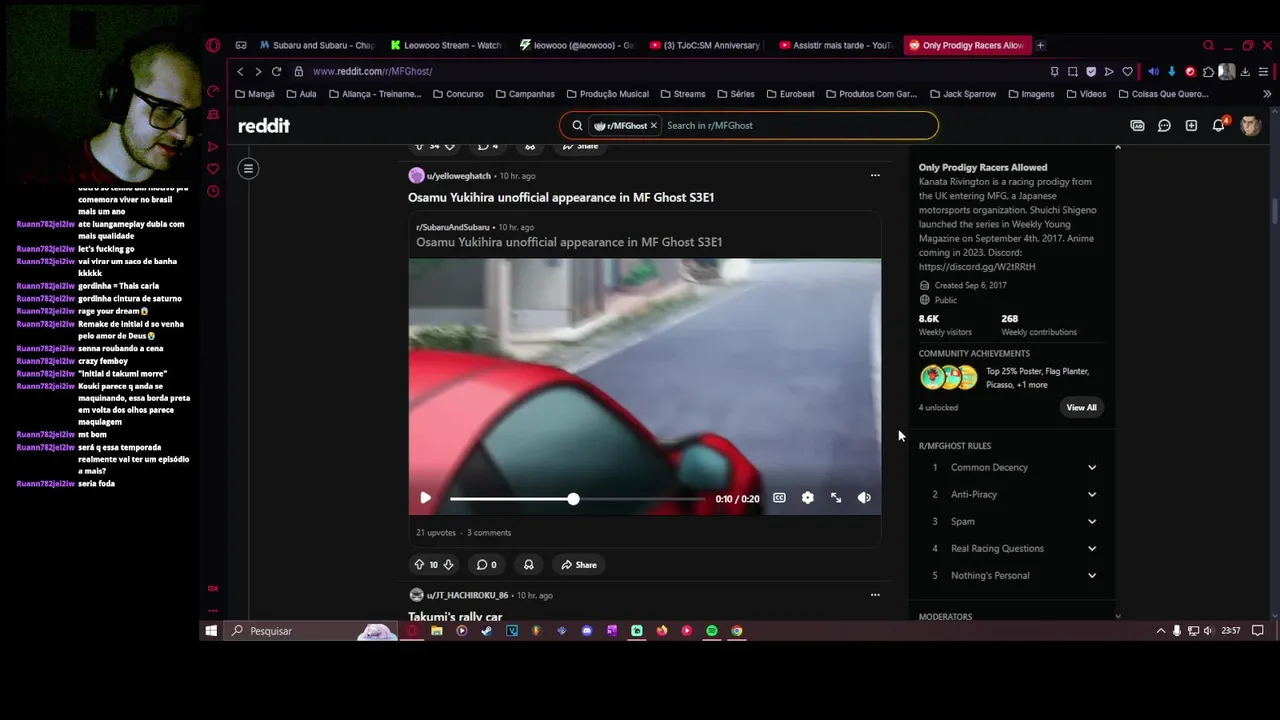The height and width of the screenshot is (720, 1280).
Task: Open the Subaru and Subaru browser tab
Action: click(x=315, y=45)
